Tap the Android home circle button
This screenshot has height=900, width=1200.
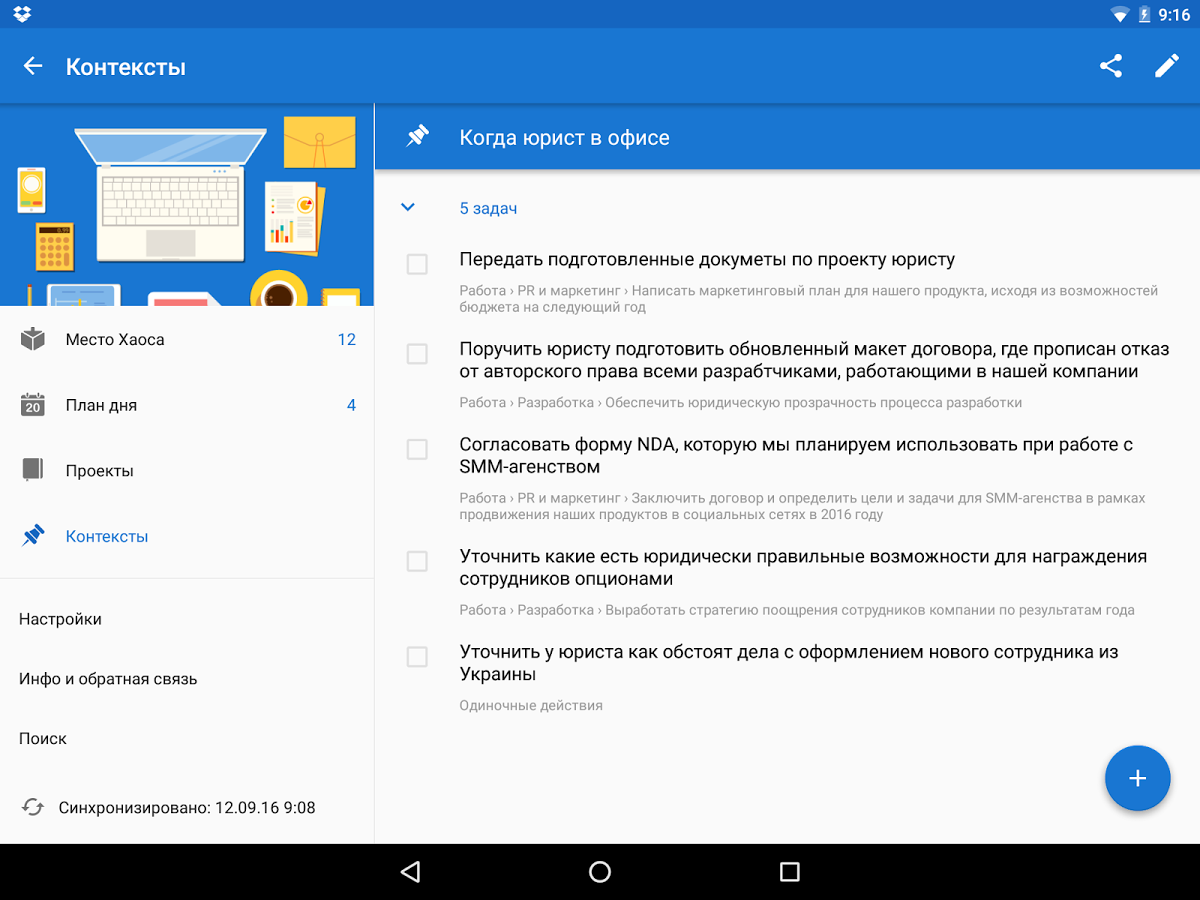[600, 872]
